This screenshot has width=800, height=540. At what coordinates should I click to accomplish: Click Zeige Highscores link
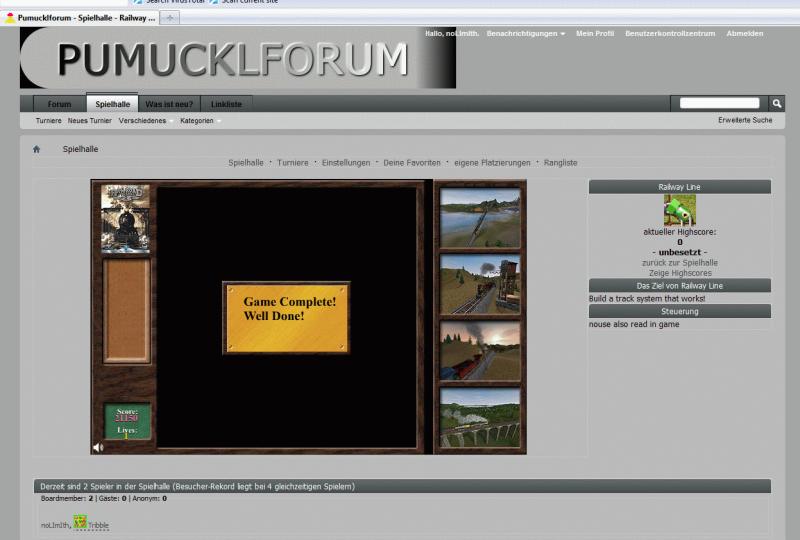680,273
